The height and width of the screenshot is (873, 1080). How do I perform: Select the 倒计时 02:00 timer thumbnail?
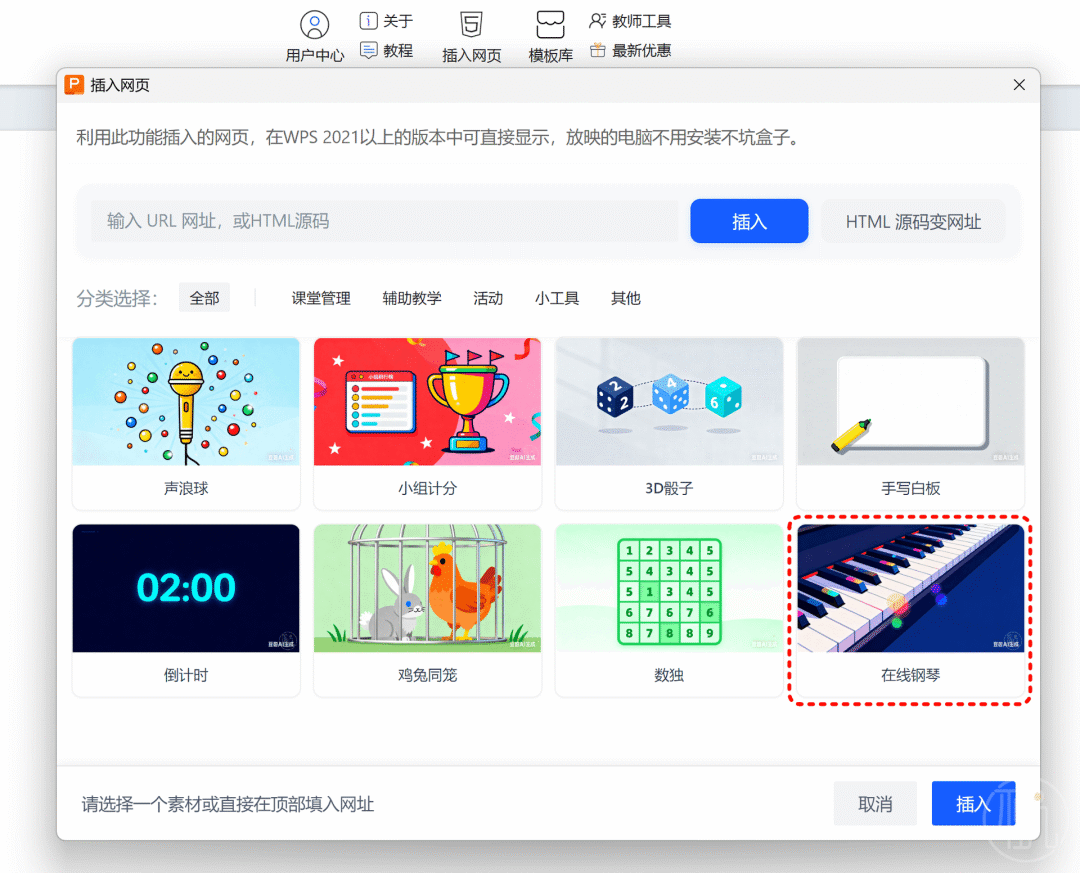point(186,588)
